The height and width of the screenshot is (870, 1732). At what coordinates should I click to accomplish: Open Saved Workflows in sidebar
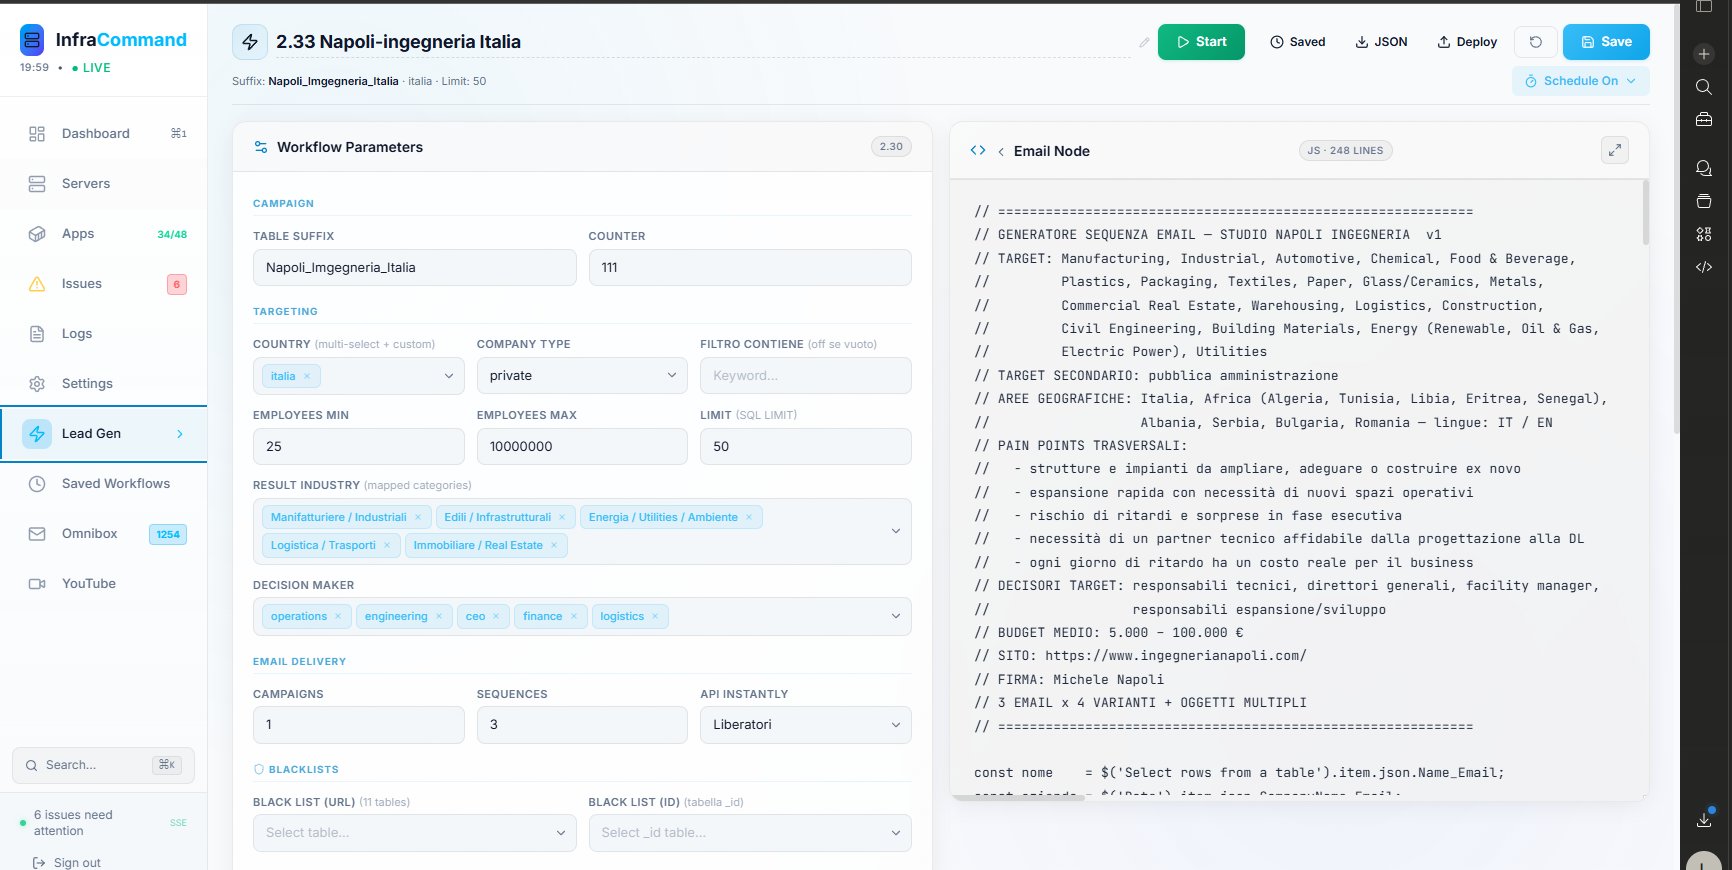click(115, 484)
